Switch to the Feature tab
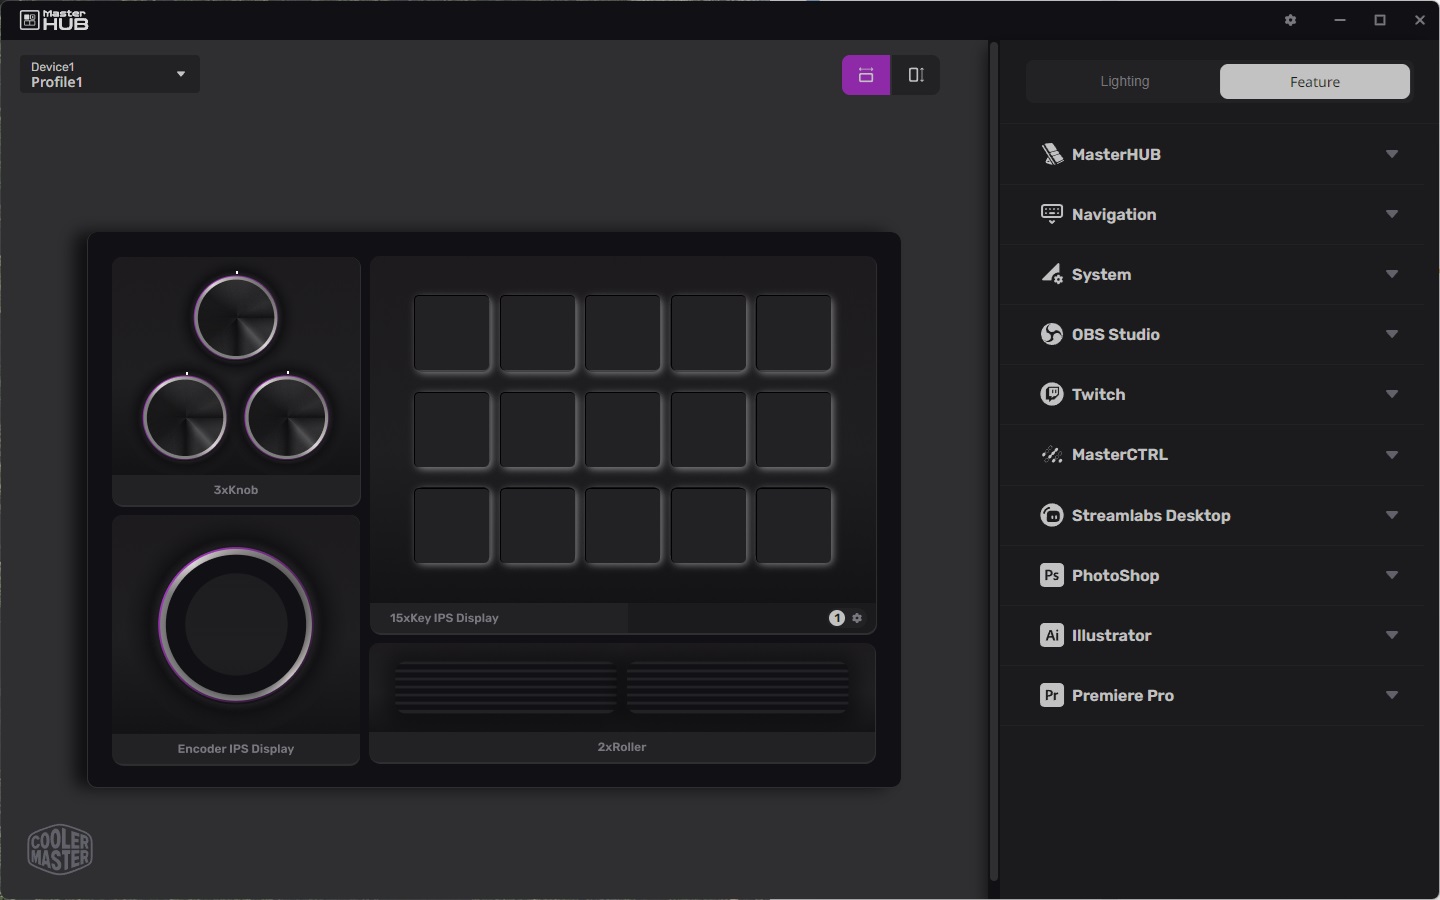The image size is (1440, 900). [1314, 82]
